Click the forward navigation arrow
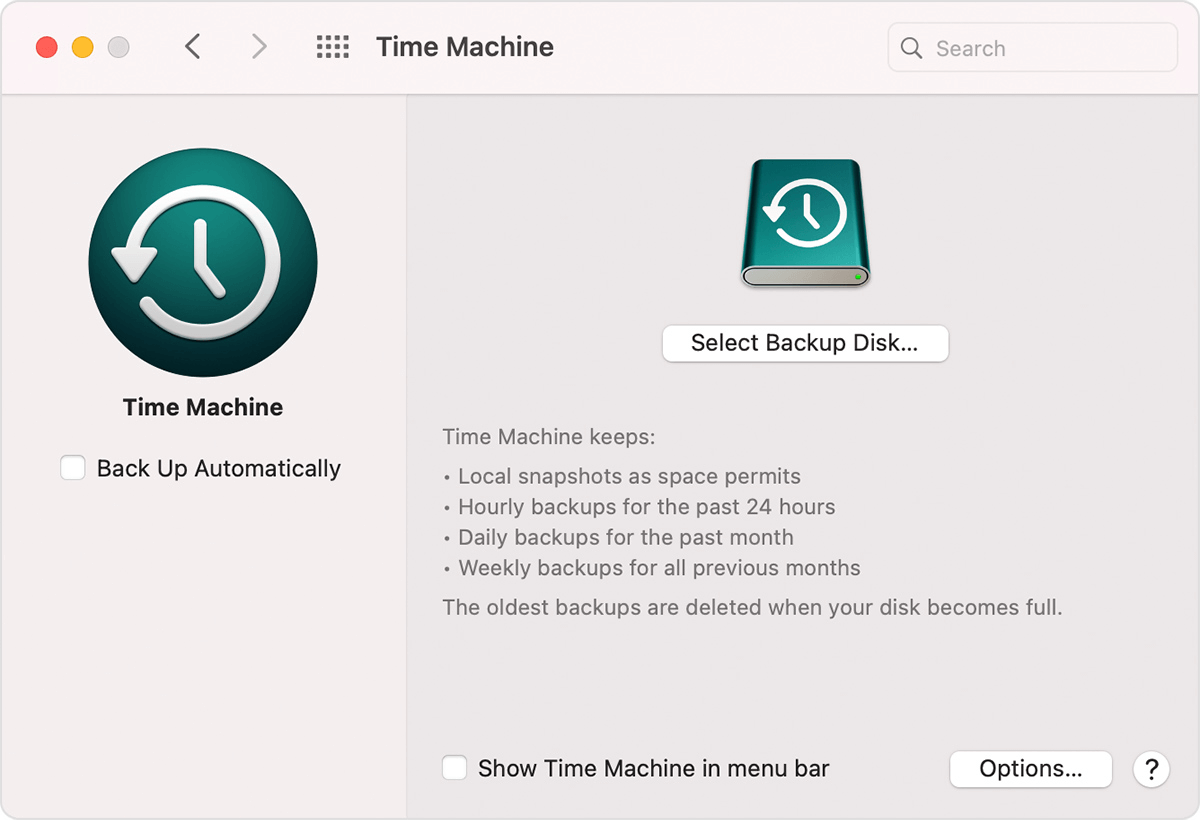The height and width of the screenshot is (820, 1200). [x=259, y=46]
